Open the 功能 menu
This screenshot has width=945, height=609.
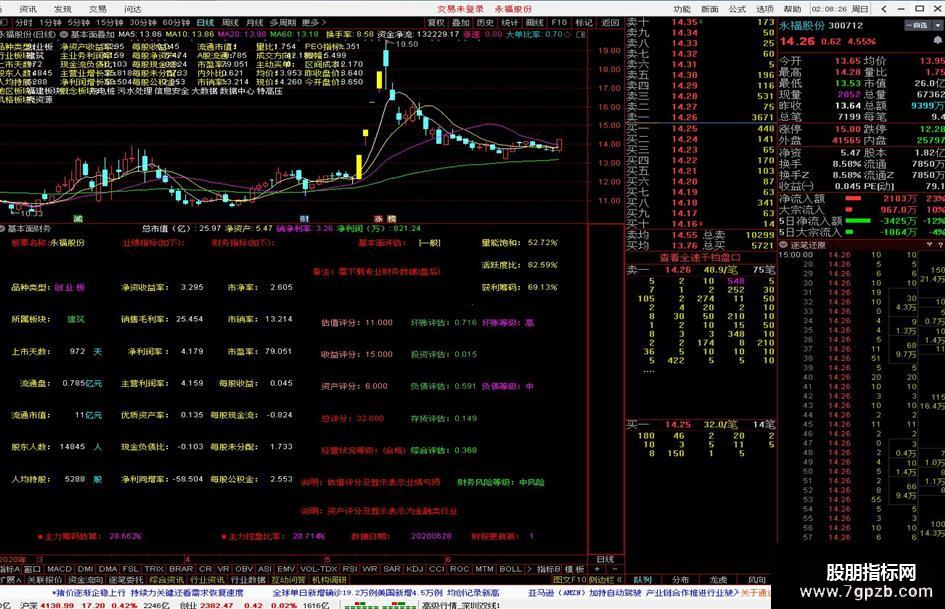[x=682, y=9]
